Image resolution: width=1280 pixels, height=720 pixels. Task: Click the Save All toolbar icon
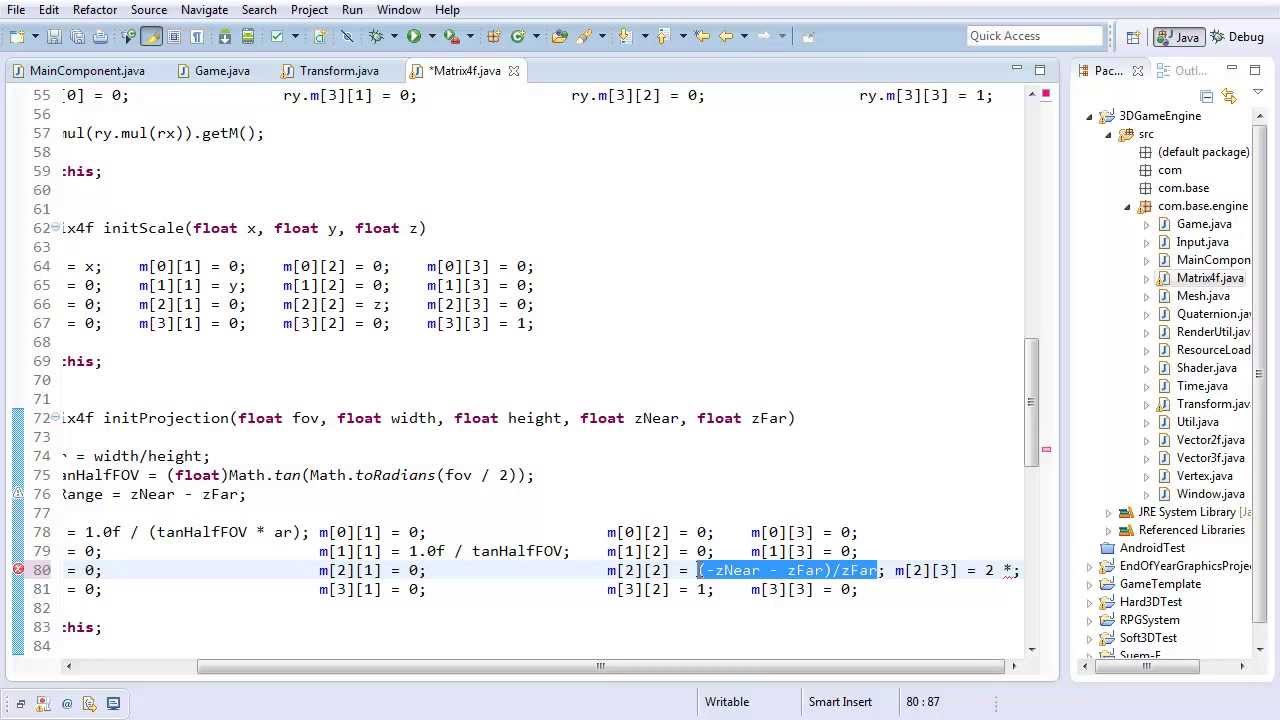pos(77,36)
